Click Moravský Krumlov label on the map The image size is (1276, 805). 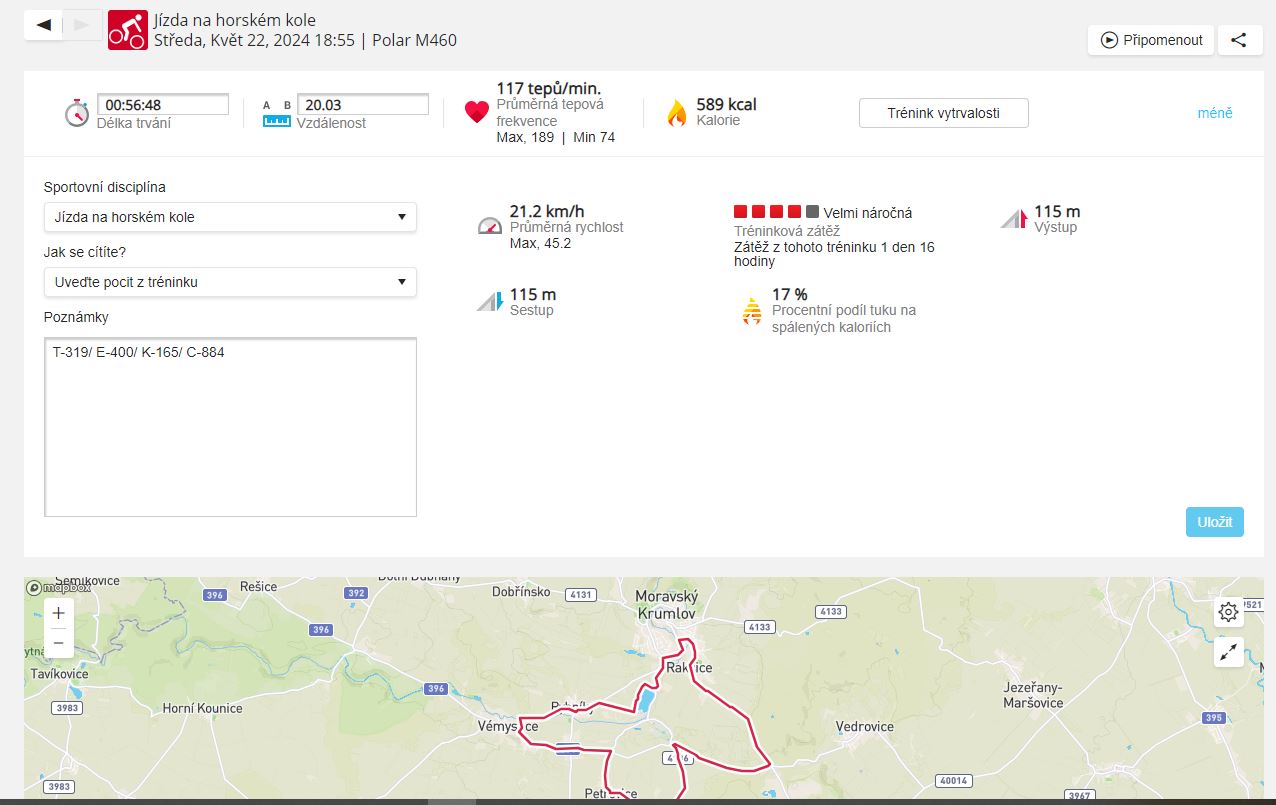pyautogui.click(x=667, y=604)
